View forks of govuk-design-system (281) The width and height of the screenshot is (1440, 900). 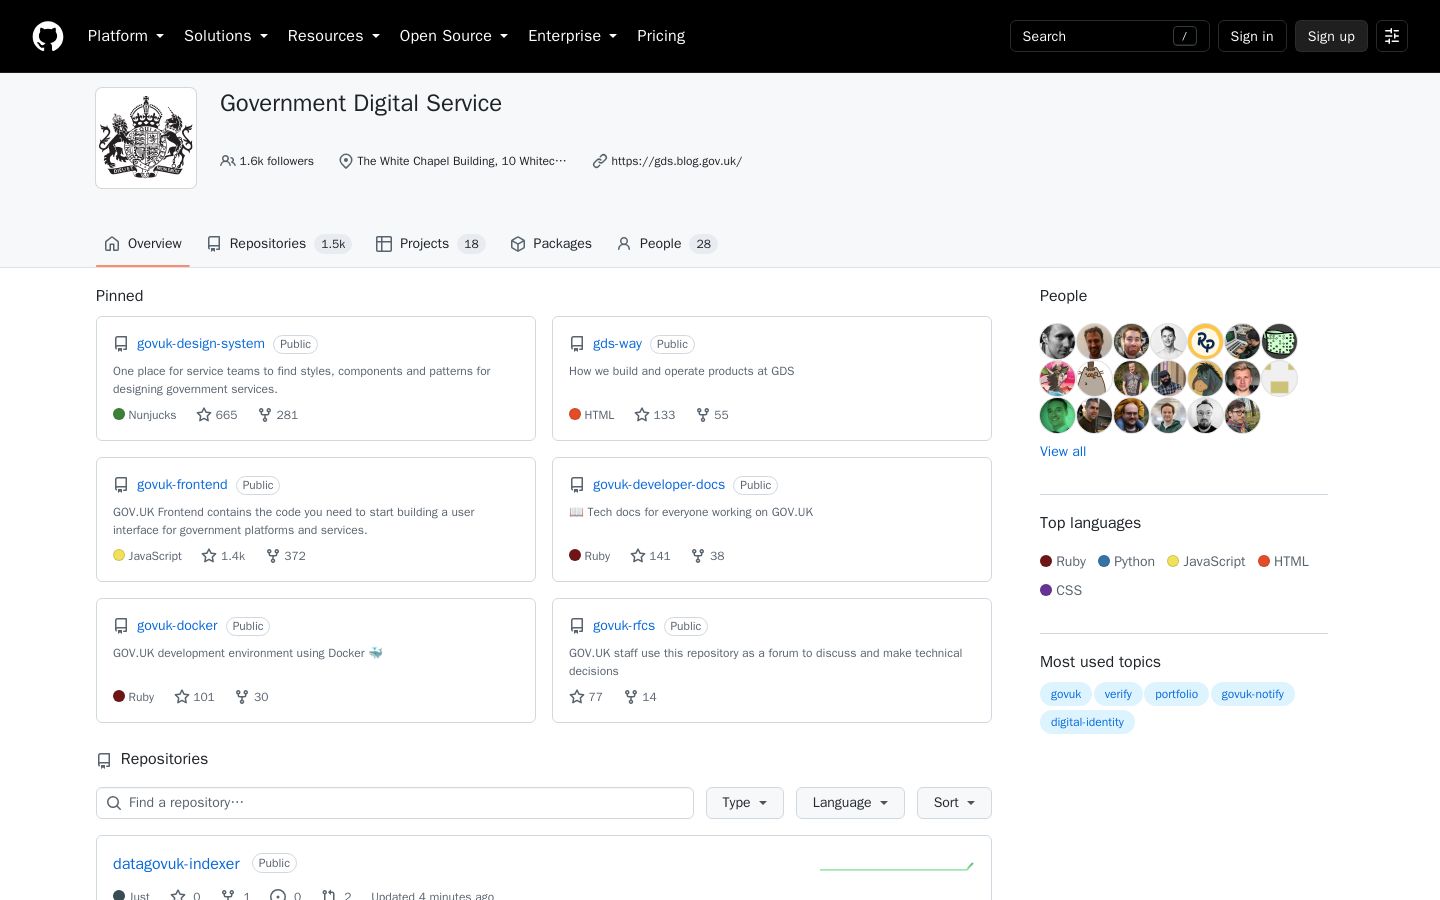pyautogui.click(x=278, y=415)
